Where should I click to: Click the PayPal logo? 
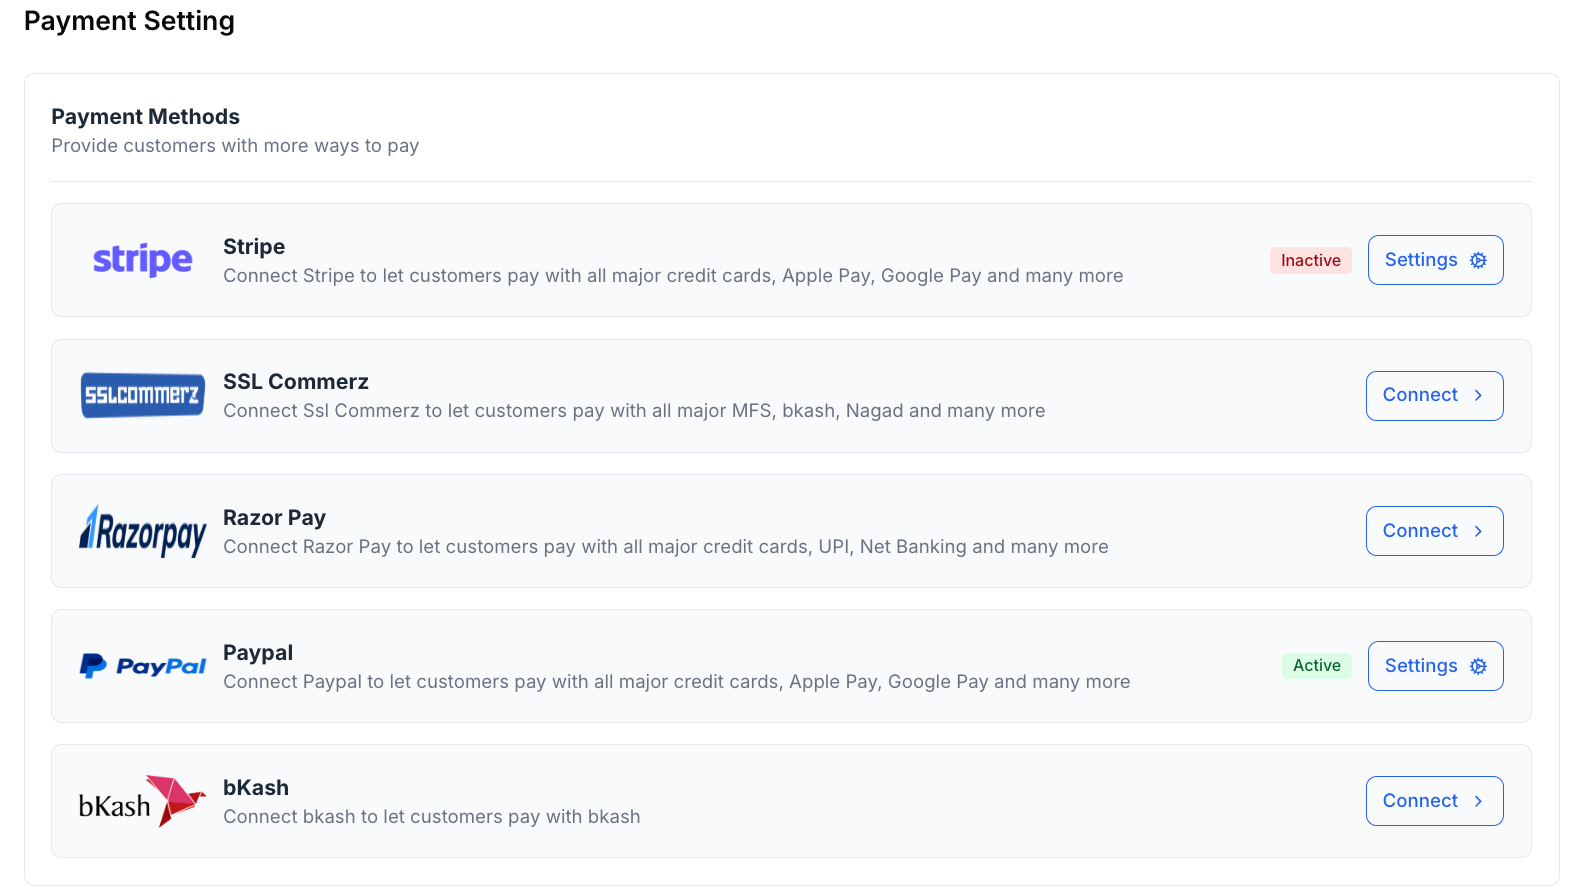coord(142,666)
